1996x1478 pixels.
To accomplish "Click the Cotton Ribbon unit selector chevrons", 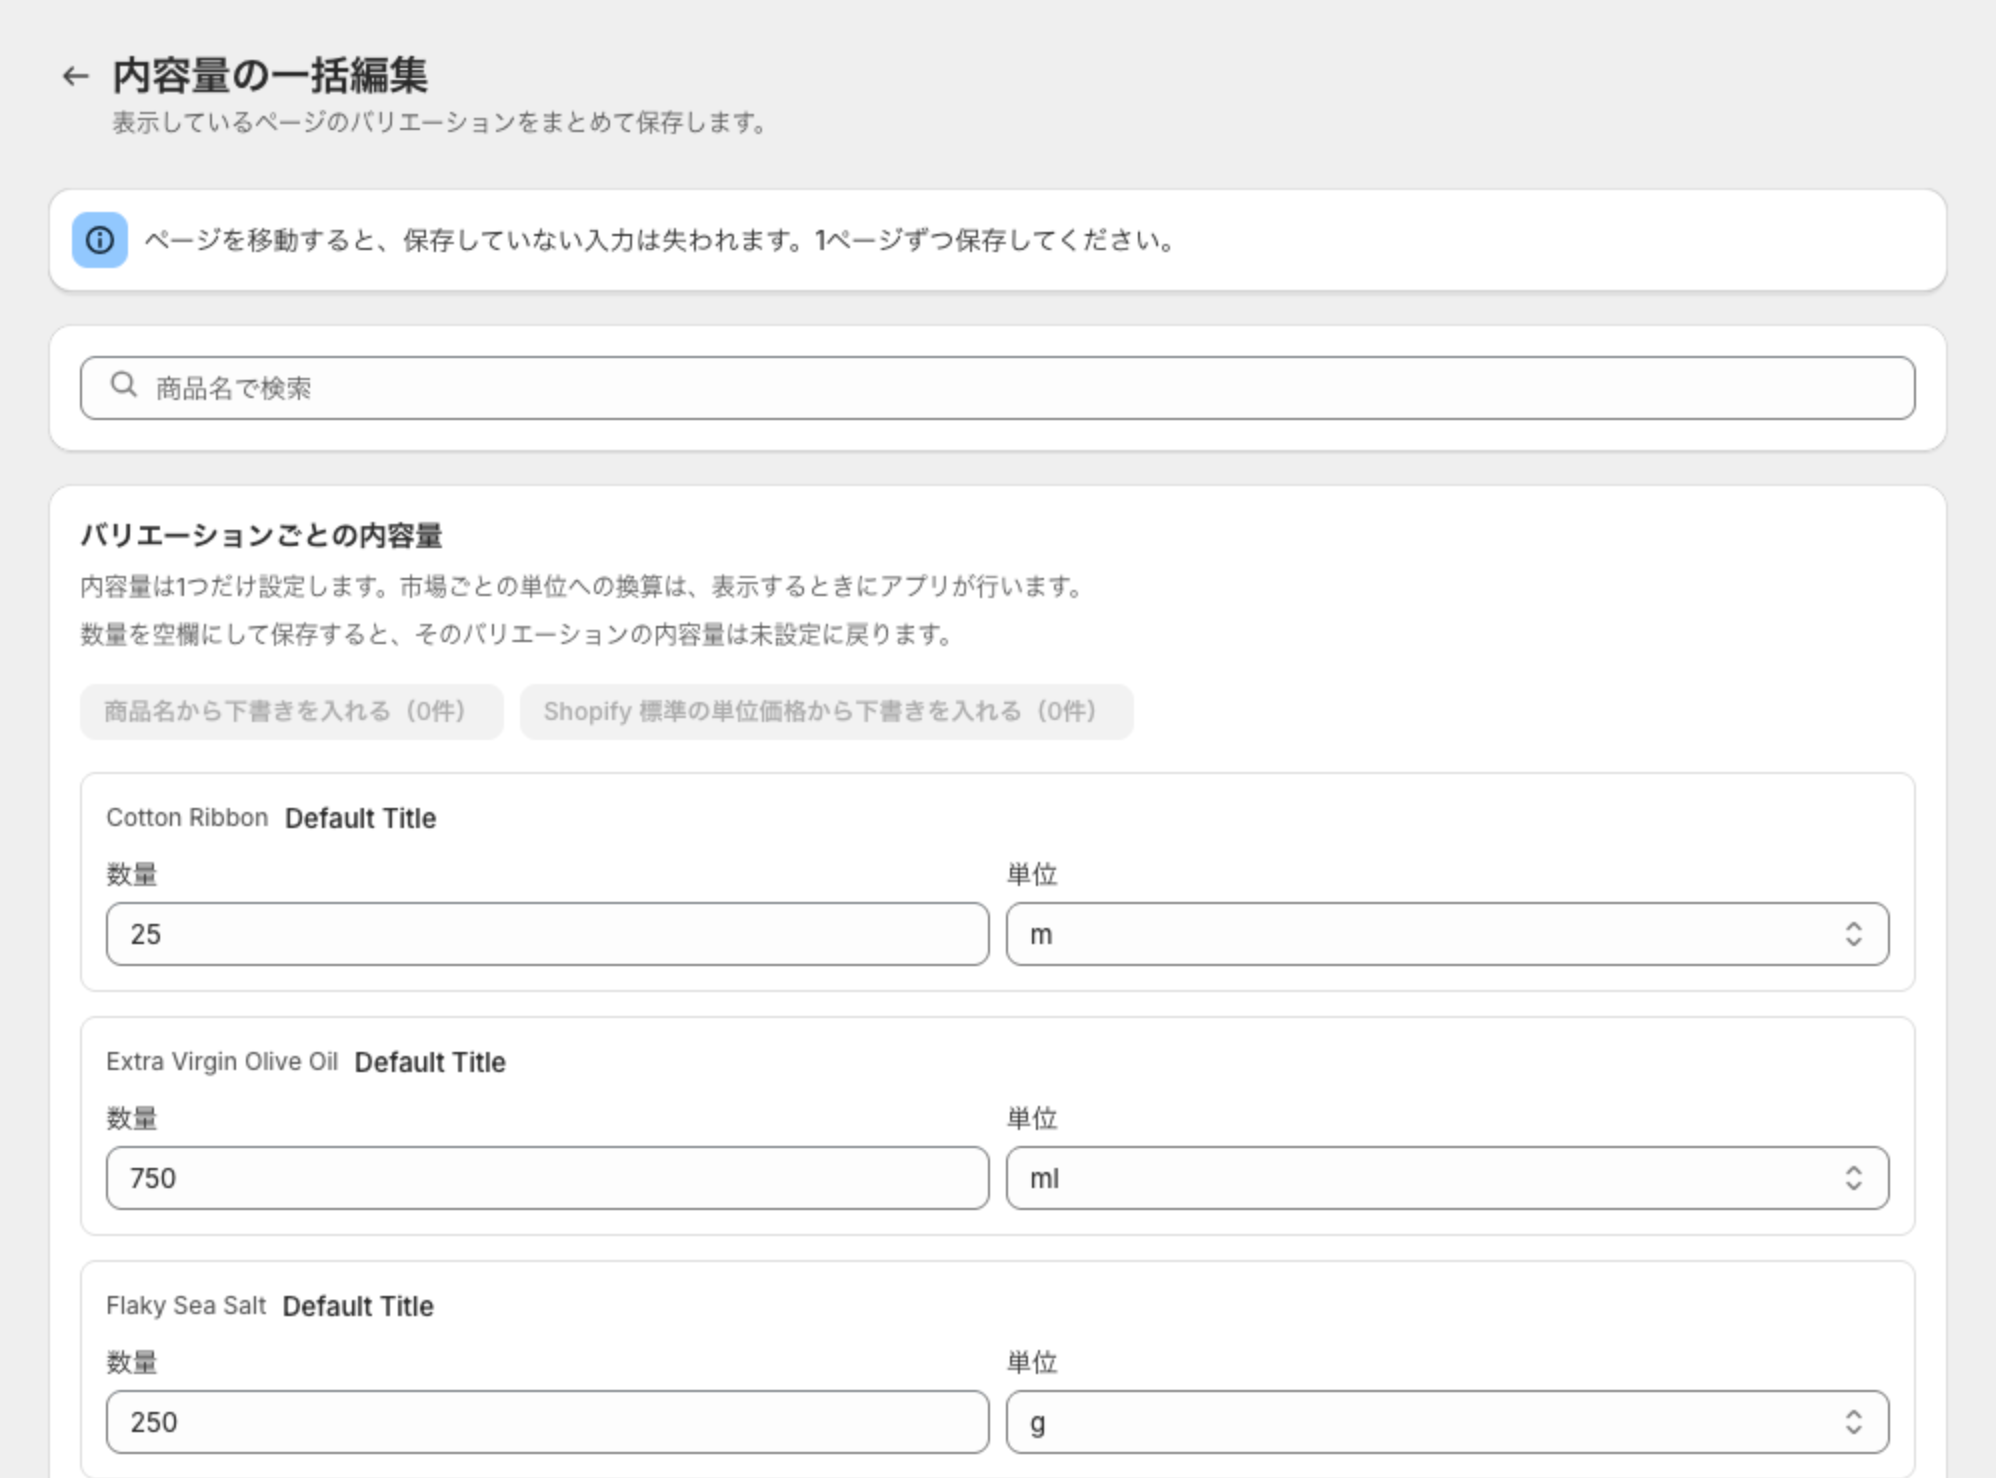I will (x=1853, y=934).
